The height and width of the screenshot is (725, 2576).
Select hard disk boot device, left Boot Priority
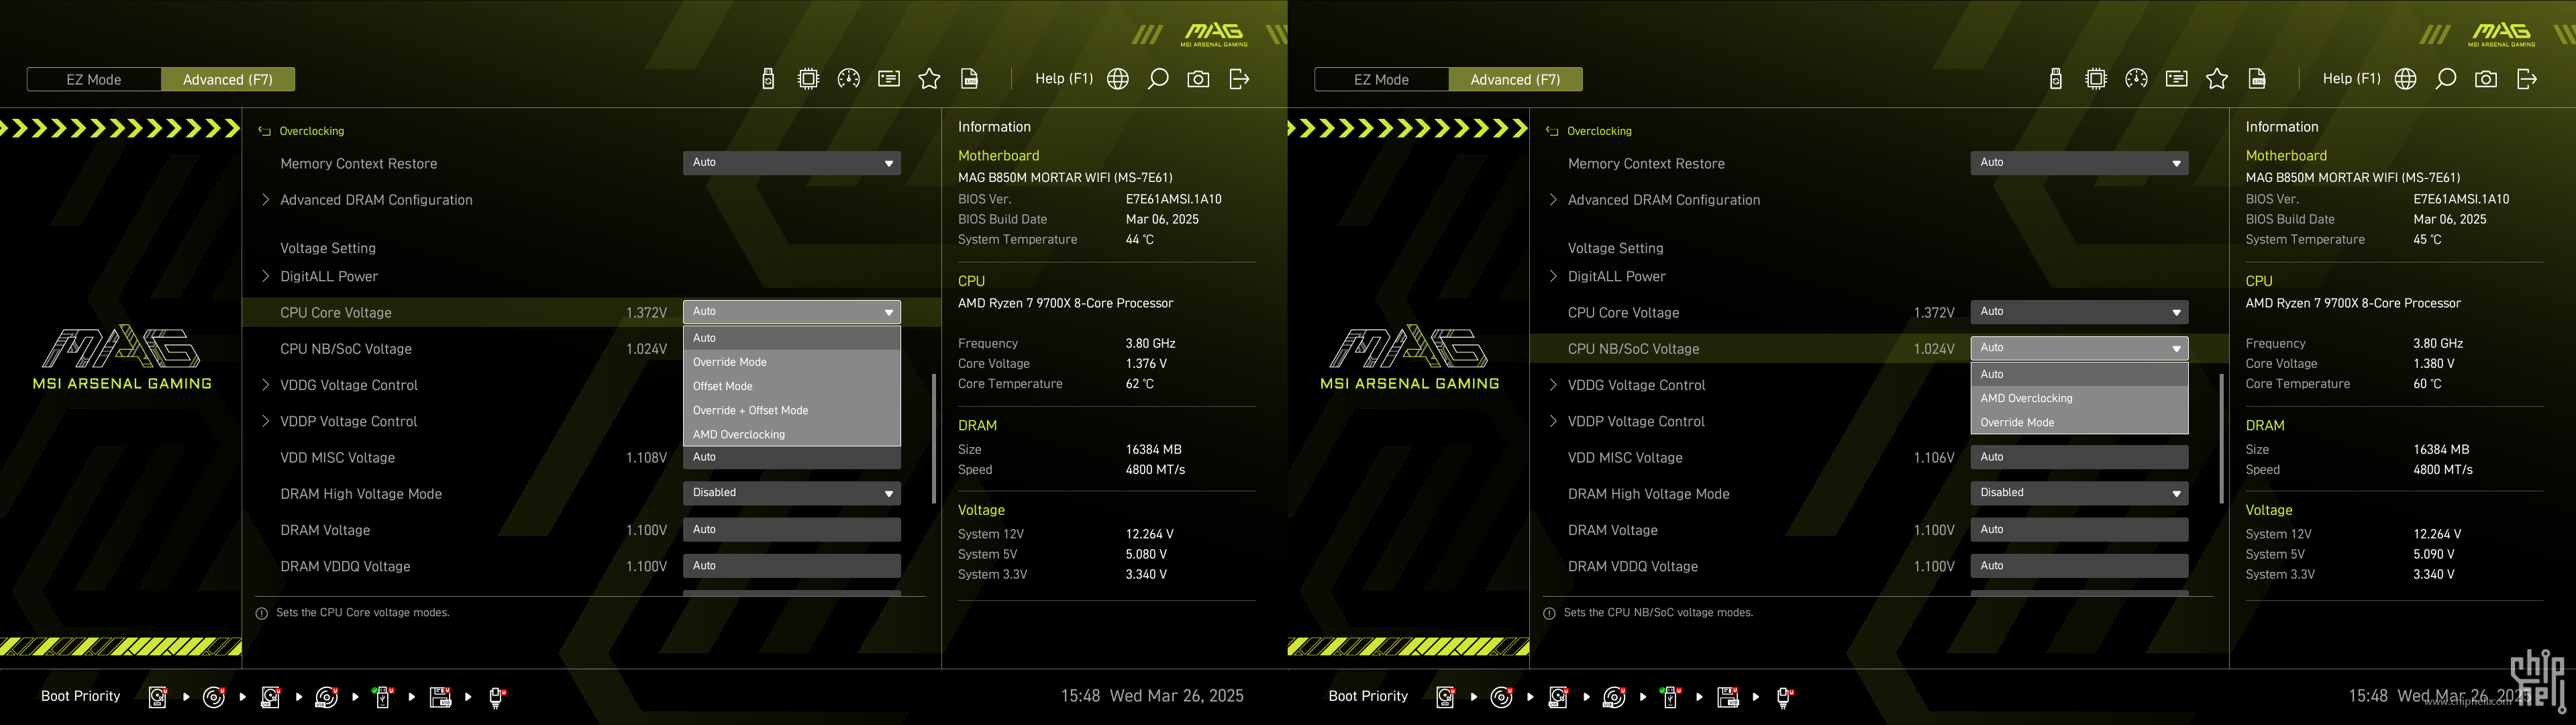point(158,697)
